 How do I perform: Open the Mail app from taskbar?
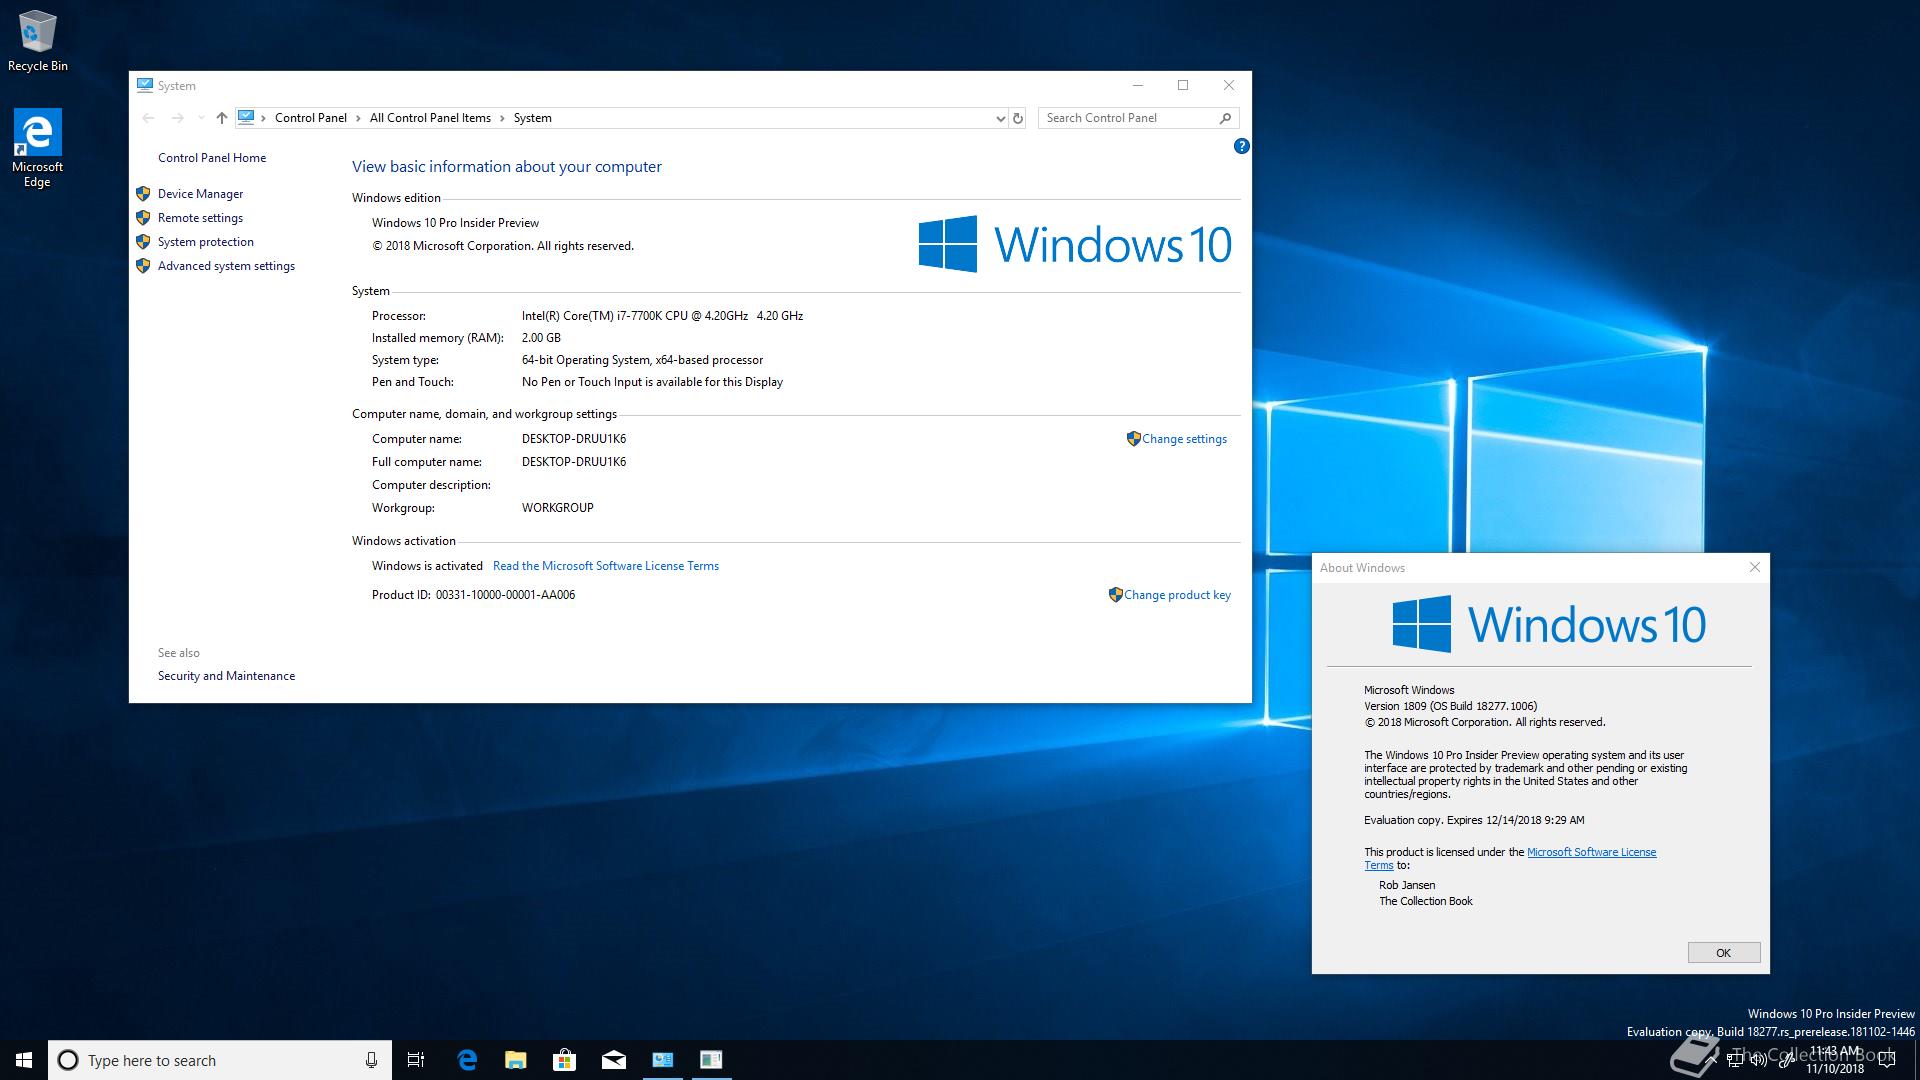[x=614, y=1060]
